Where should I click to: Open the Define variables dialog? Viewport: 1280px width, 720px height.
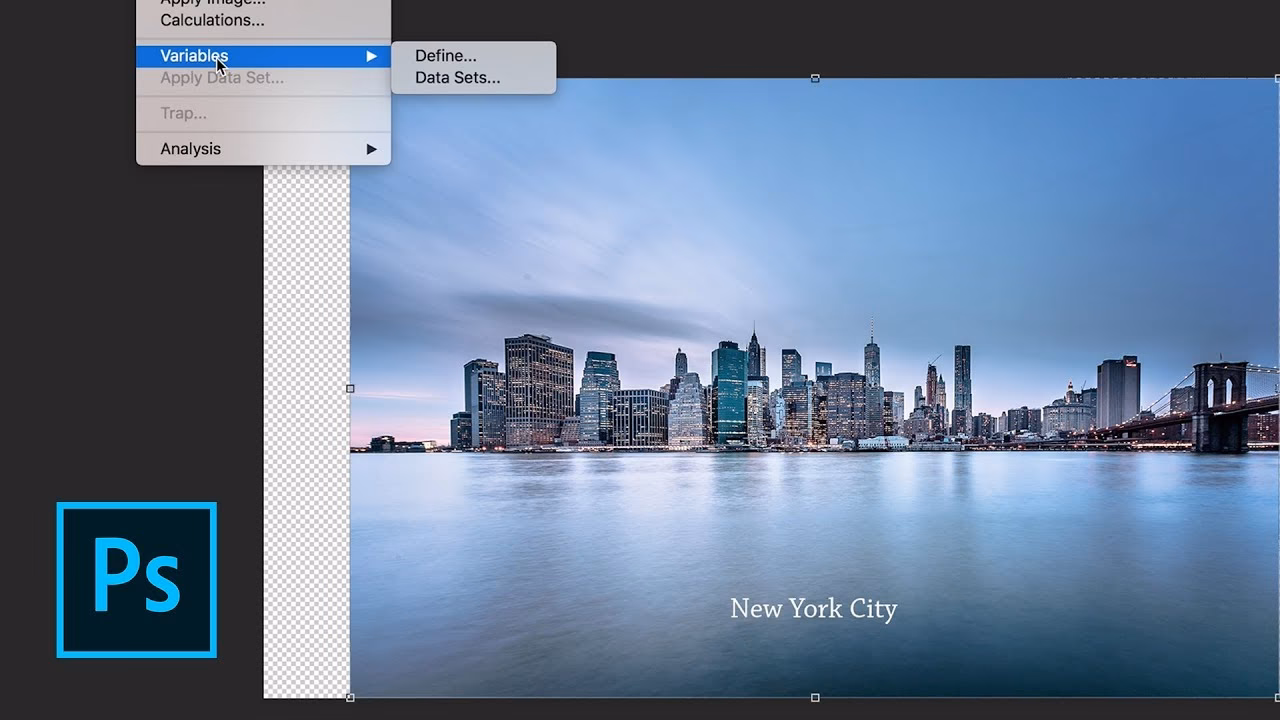coord(446,55)
